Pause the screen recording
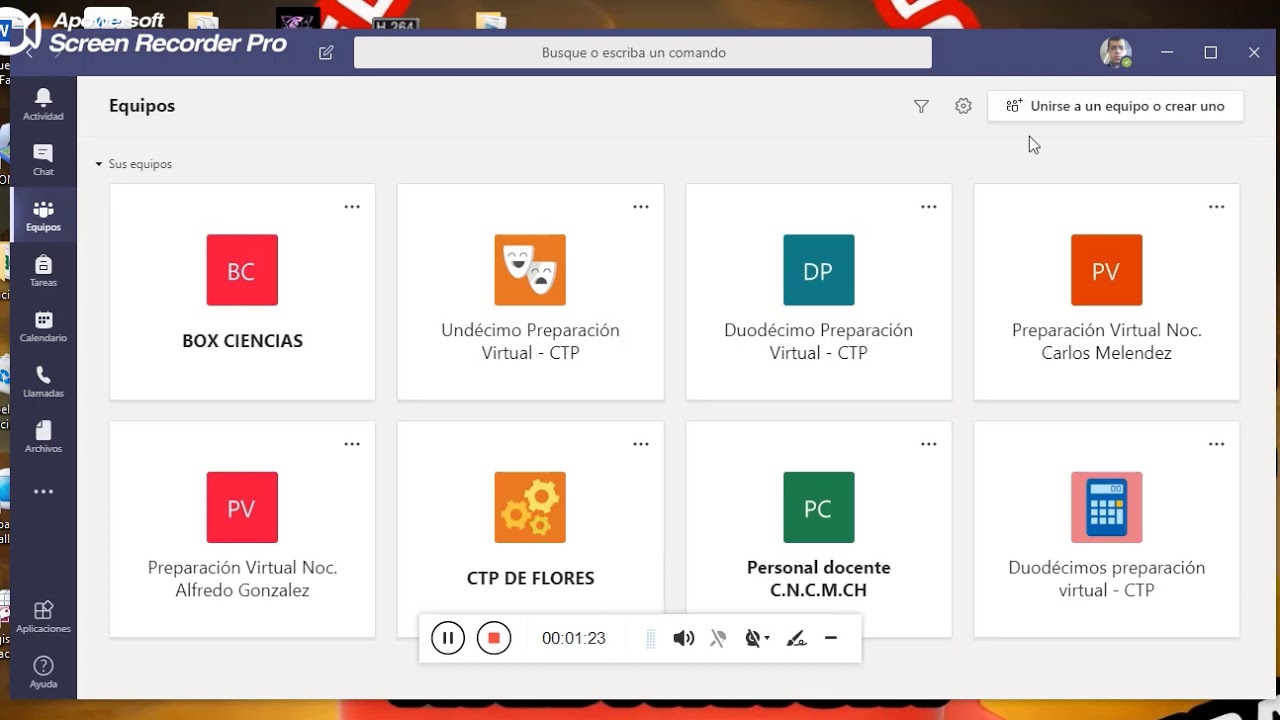 pos(448,638)
